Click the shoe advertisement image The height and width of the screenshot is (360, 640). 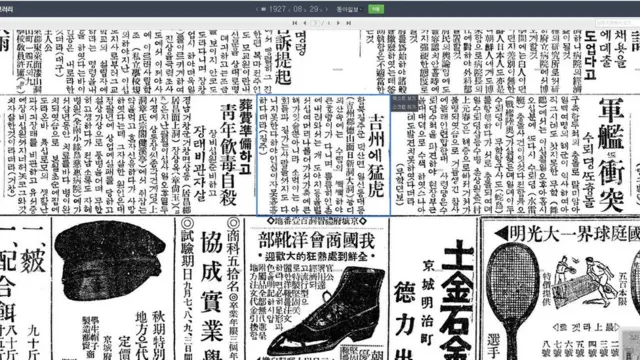(x=327, y=310)
